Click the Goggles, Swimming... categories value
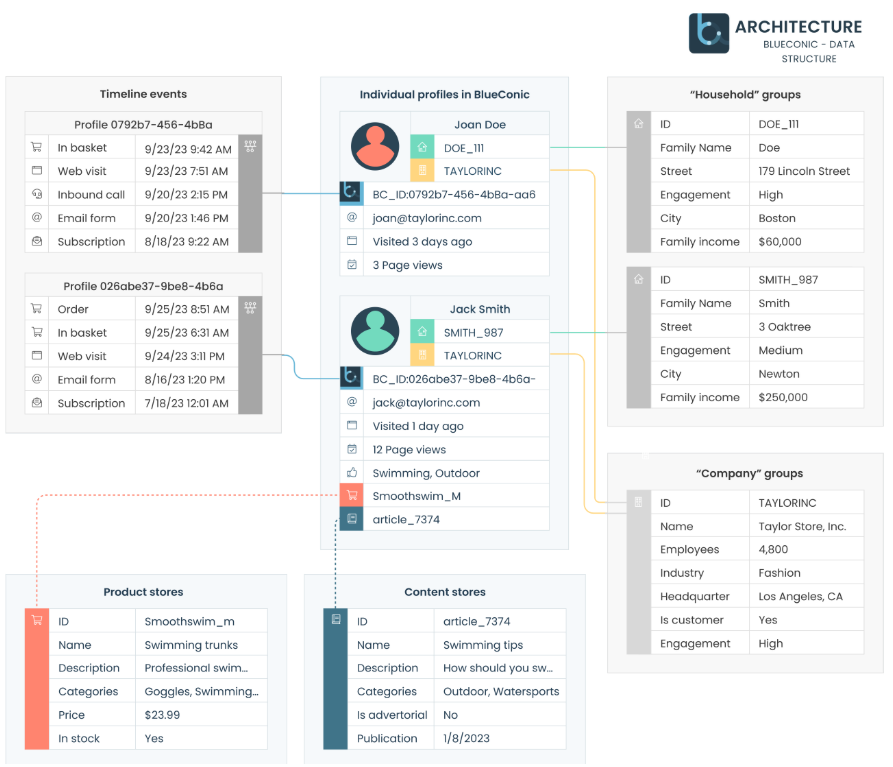 tap(201, 691)
